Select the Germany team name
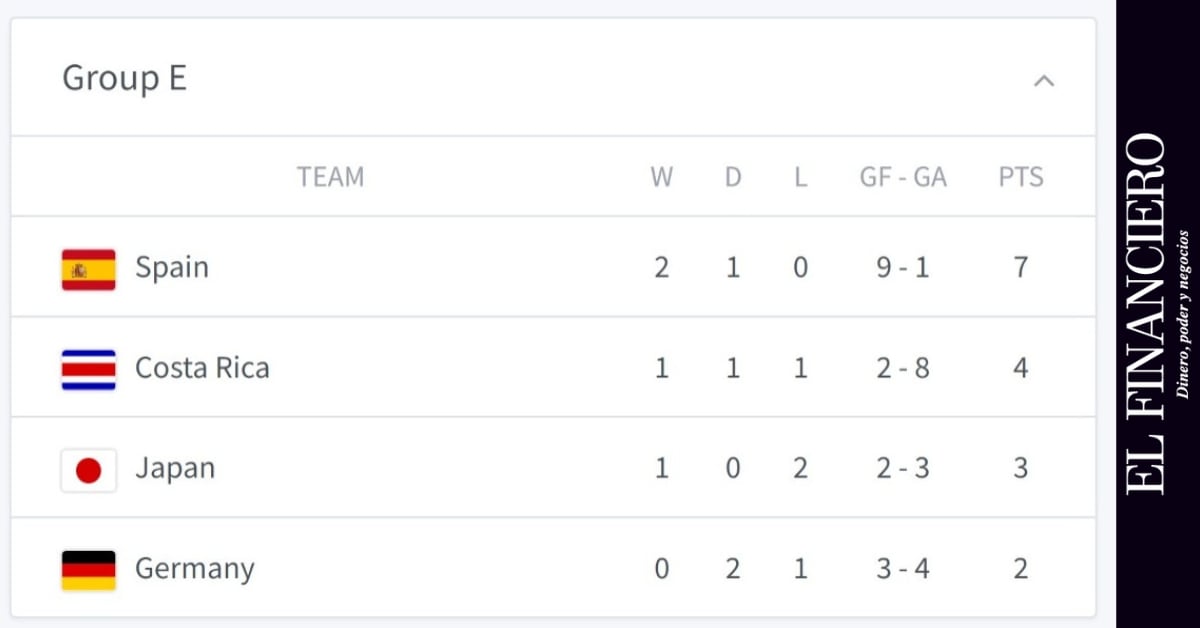1200x628 pixels. pyautogui.click(x=195, y=569)
